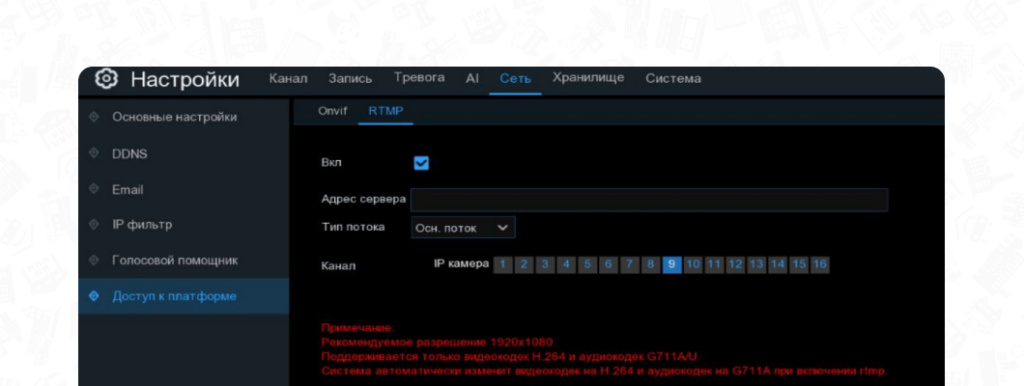Toggle IP camera channel 16
The width and height of the screenshot is (1024, 386).
[x=820, y=265]
